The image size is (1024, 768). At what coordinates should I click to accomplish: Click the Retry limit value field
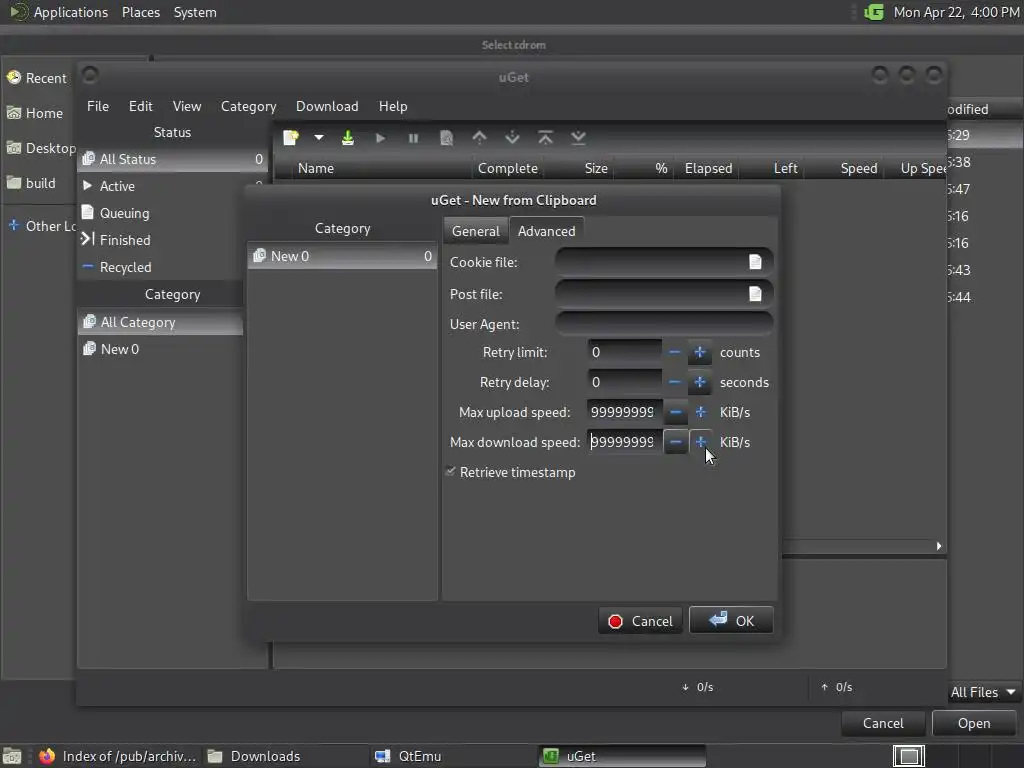coord(624,353)
